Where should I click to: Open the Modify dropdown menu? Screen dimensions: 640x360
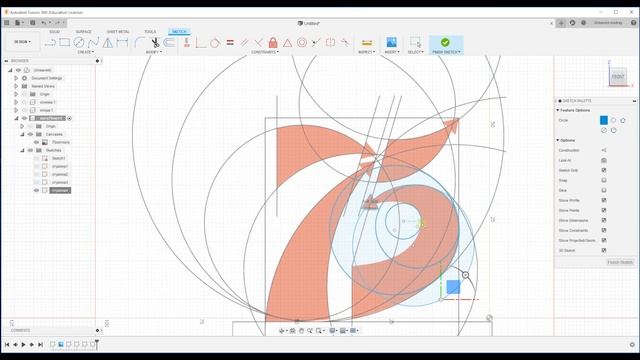154,52
